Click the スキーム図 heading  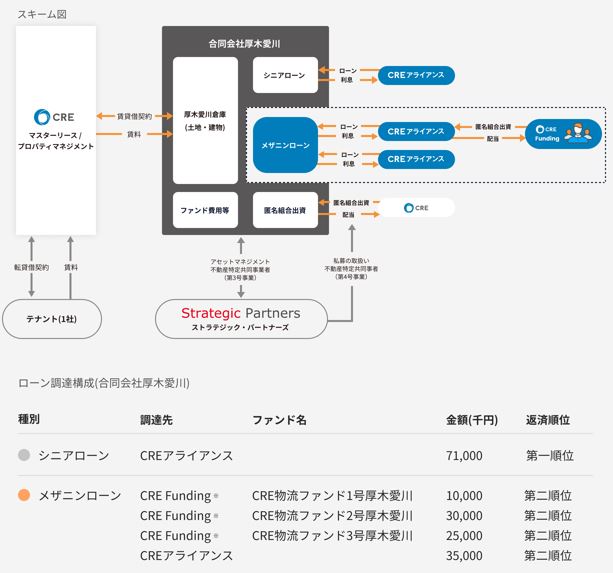(42, 14)
